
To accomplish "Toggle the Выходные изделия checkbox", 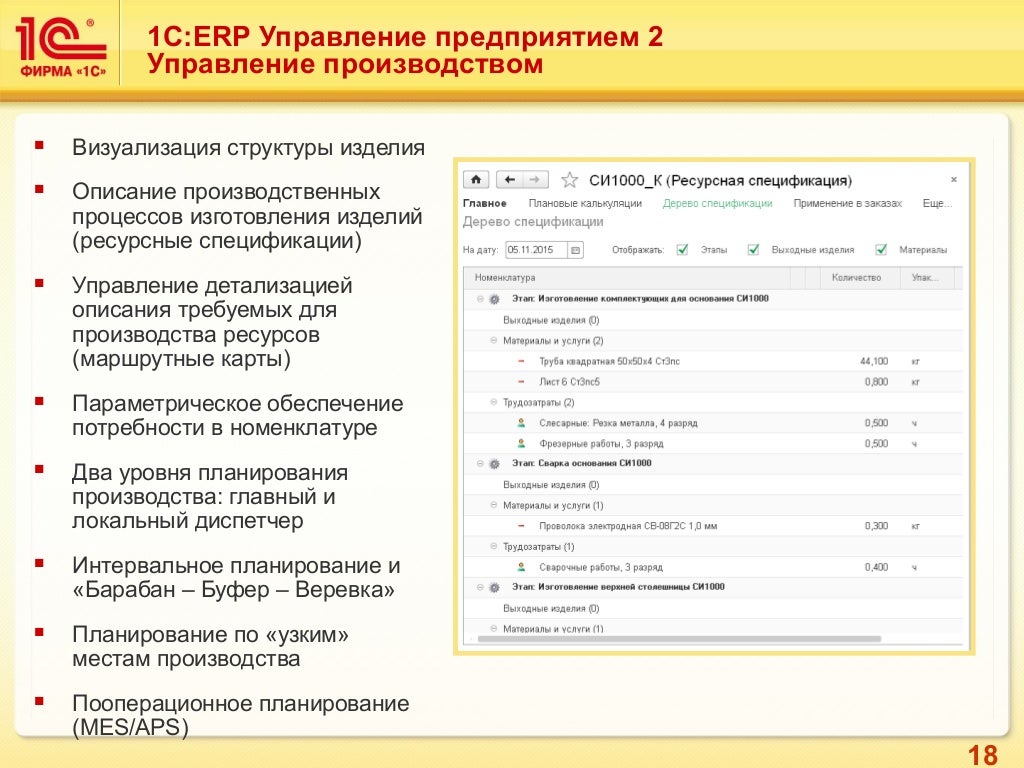I will 753,249.
